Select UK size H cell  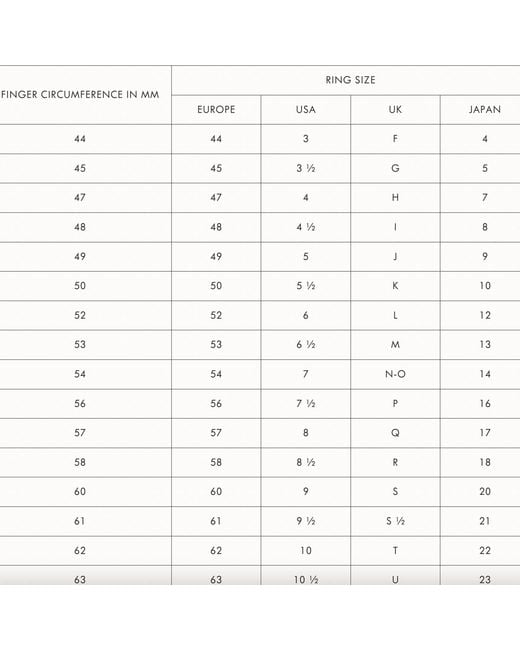click(395, 198)
